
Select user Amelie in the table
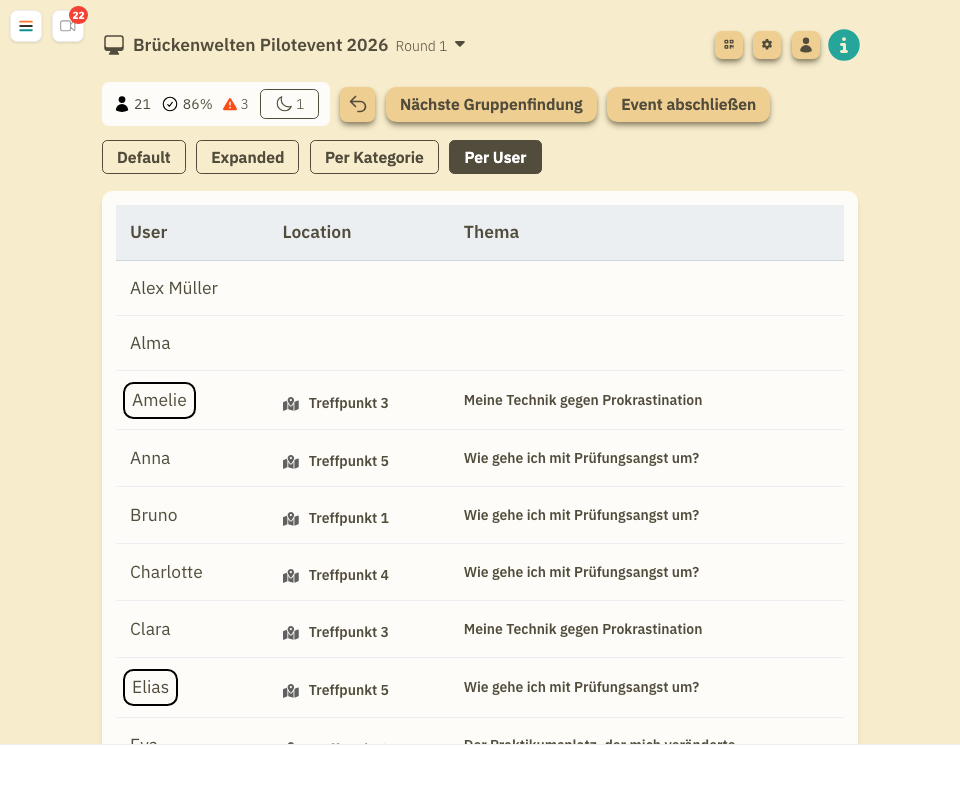coord(159,401)
